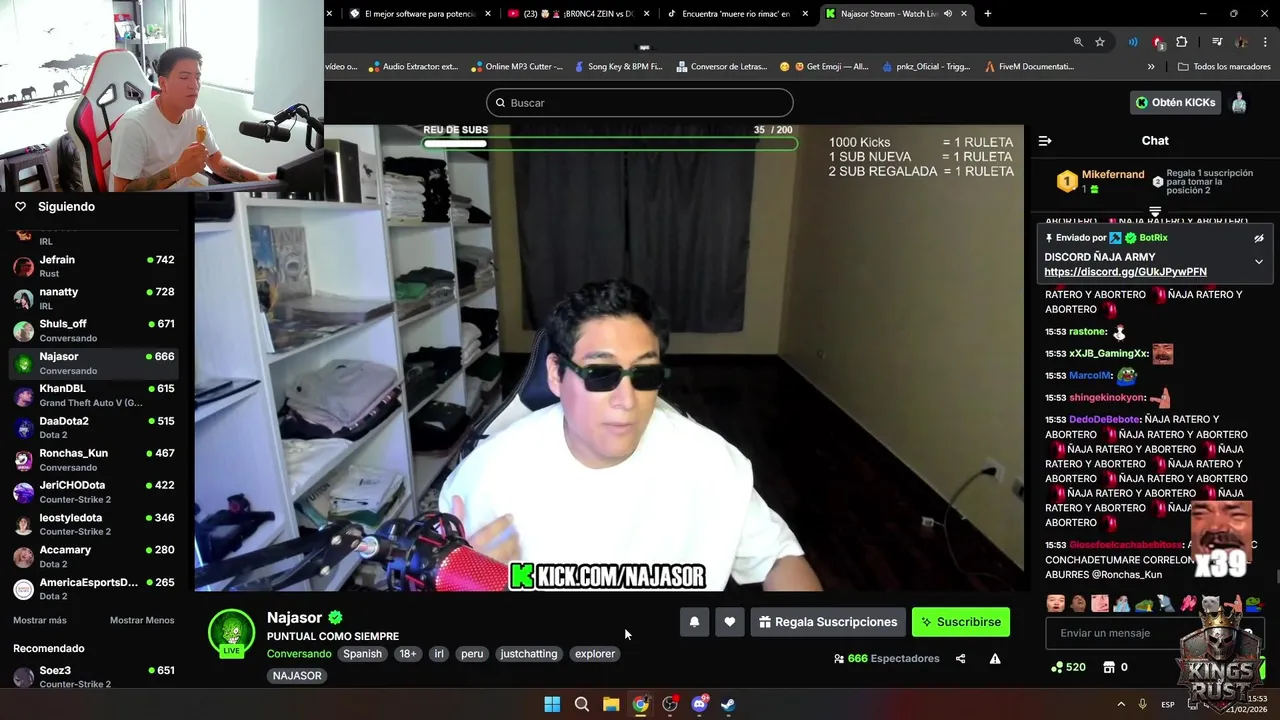
Task: Click the Chrome zoom magnifier icon in address bar
Action: (x=1078, y=42)
